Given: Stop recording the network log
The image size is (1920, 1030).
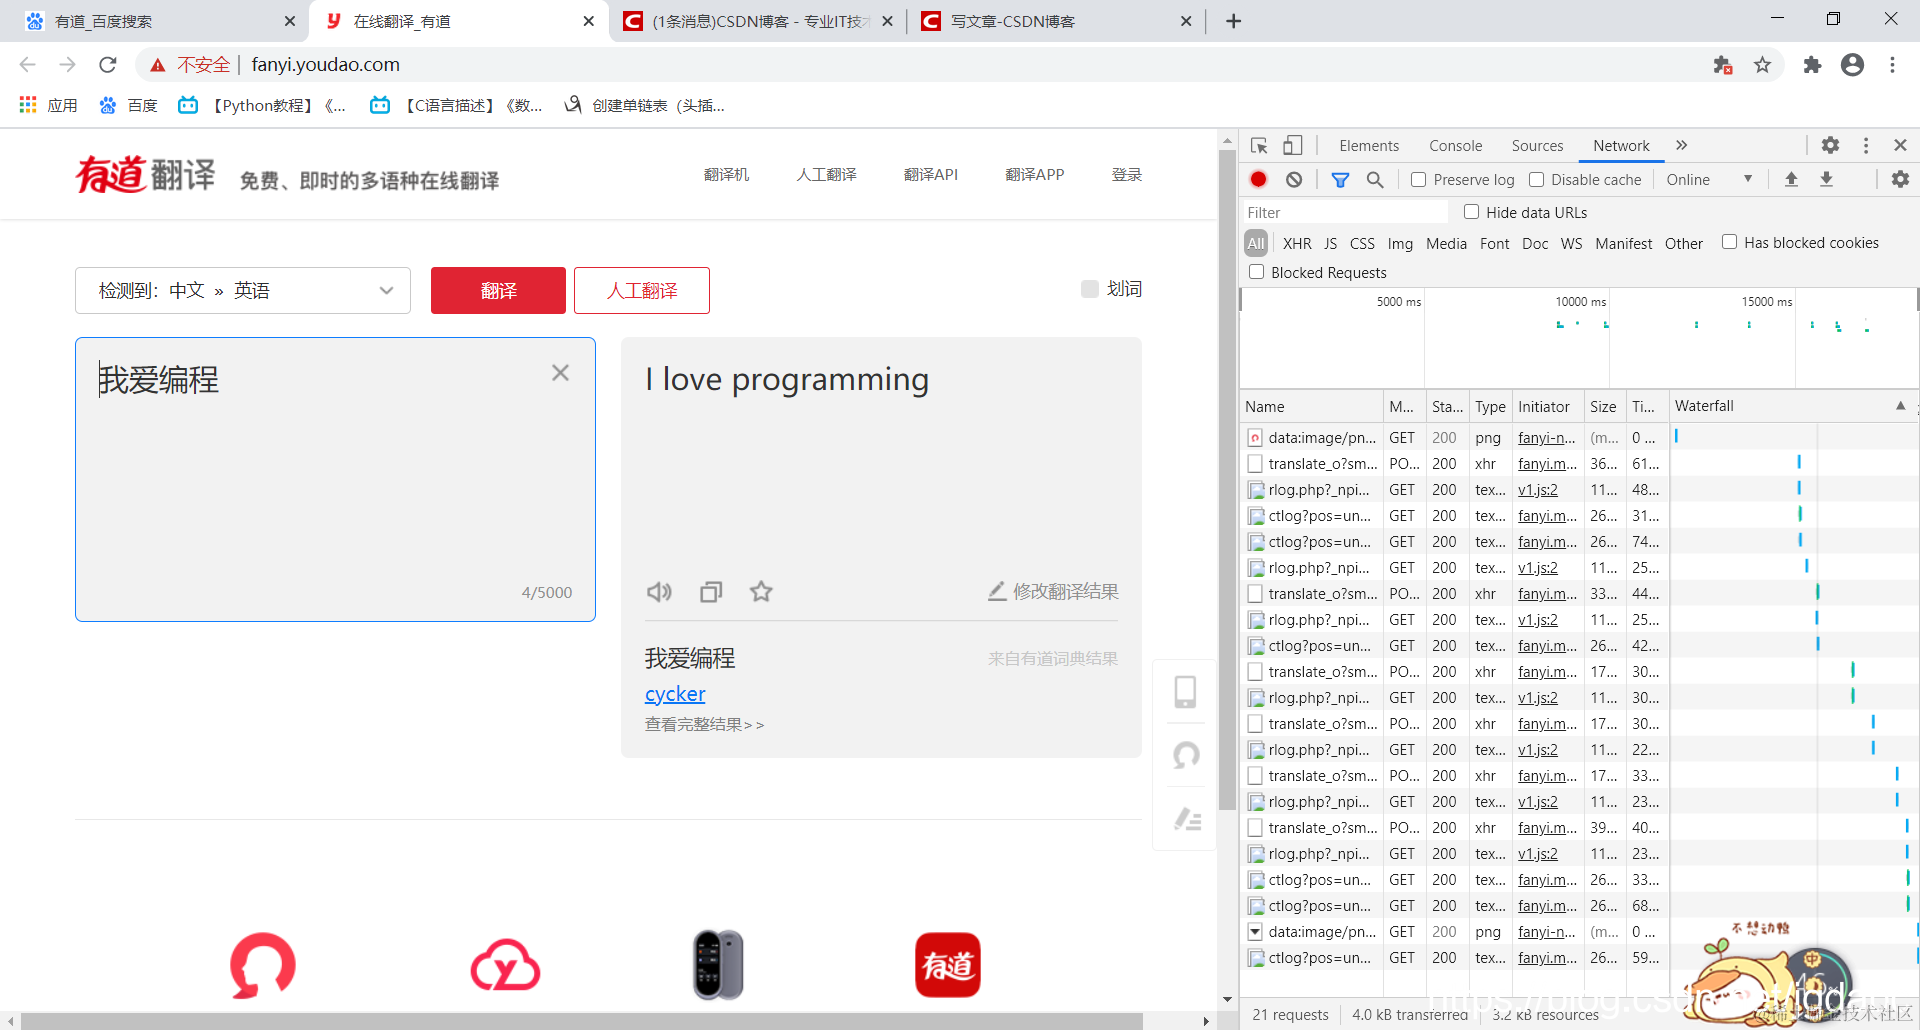Looking at the screenshot, I should [1259, 179].
